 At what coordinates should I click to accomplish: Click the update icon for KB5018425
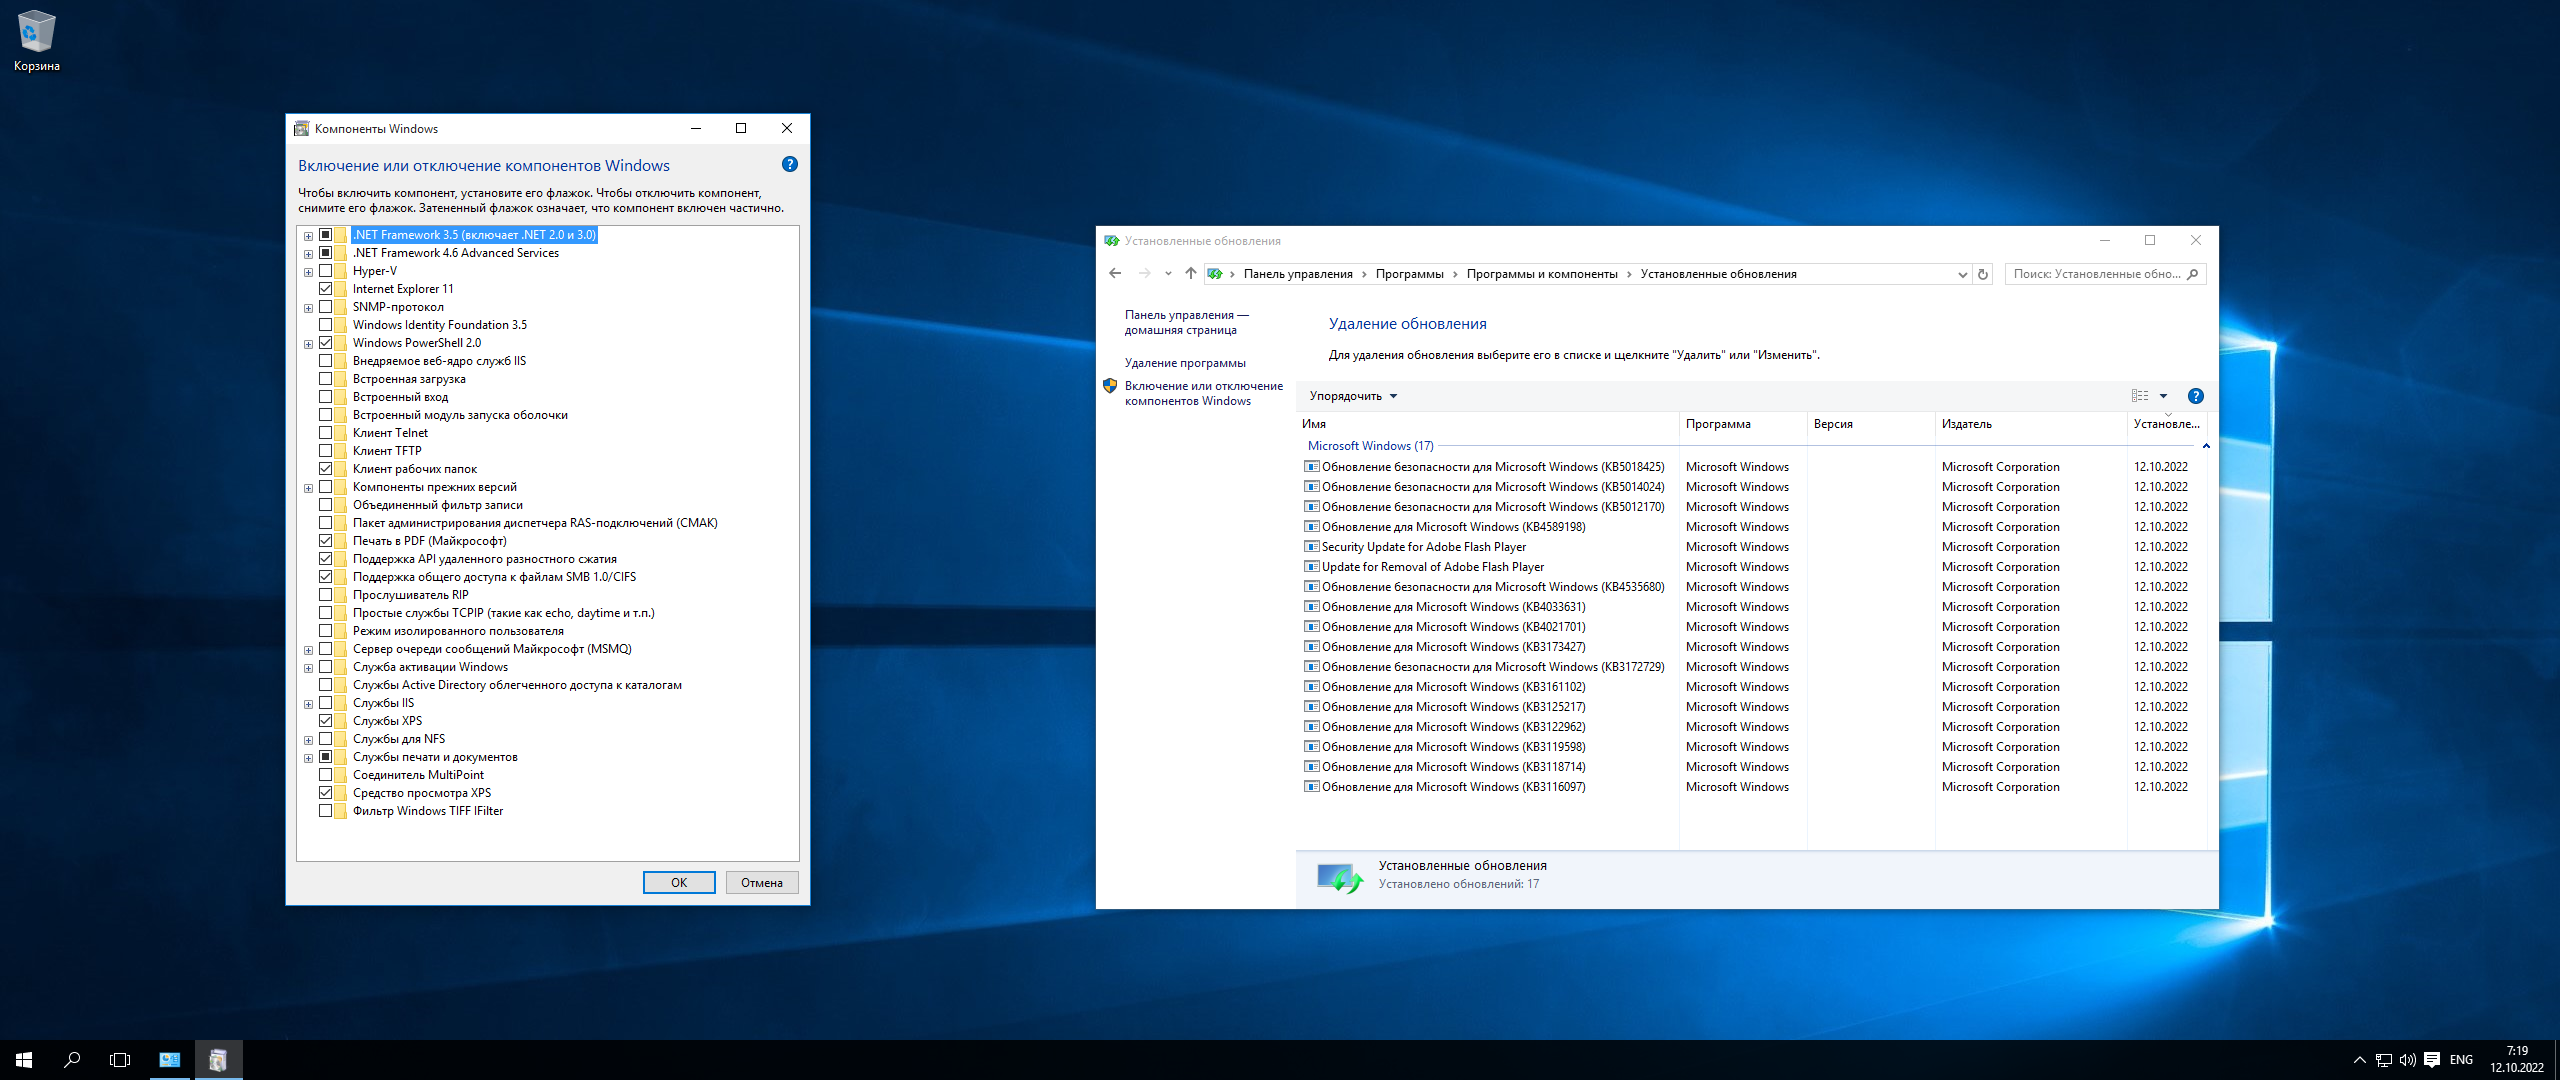[x=1311, y=467]
